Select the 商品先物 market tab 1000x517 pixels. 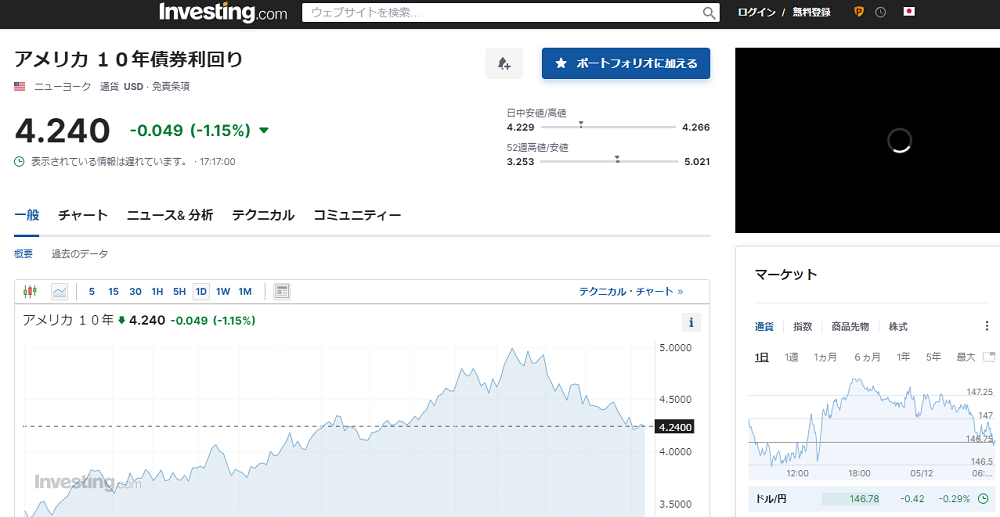pyautogui.click(x=850, y=326)
